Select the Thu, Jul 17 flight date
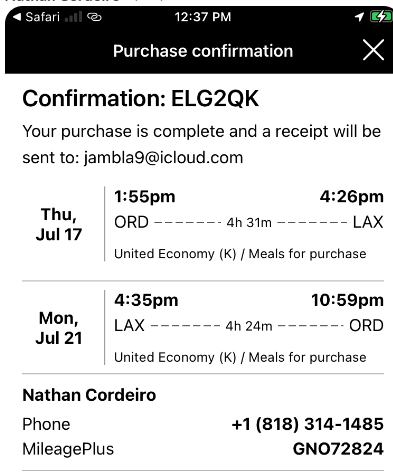This screenshot has height=473, width=393. (x=59, y=224)
